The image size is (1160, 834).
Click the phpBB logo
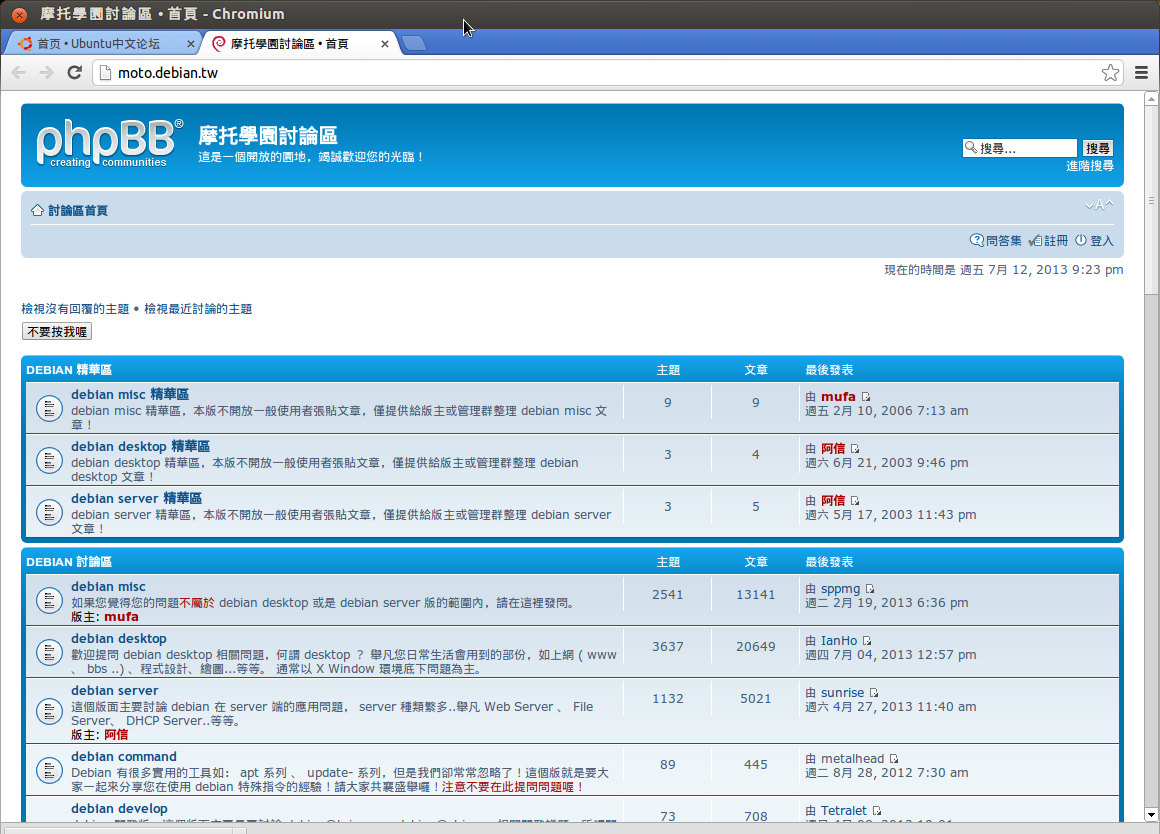(109, 142)
